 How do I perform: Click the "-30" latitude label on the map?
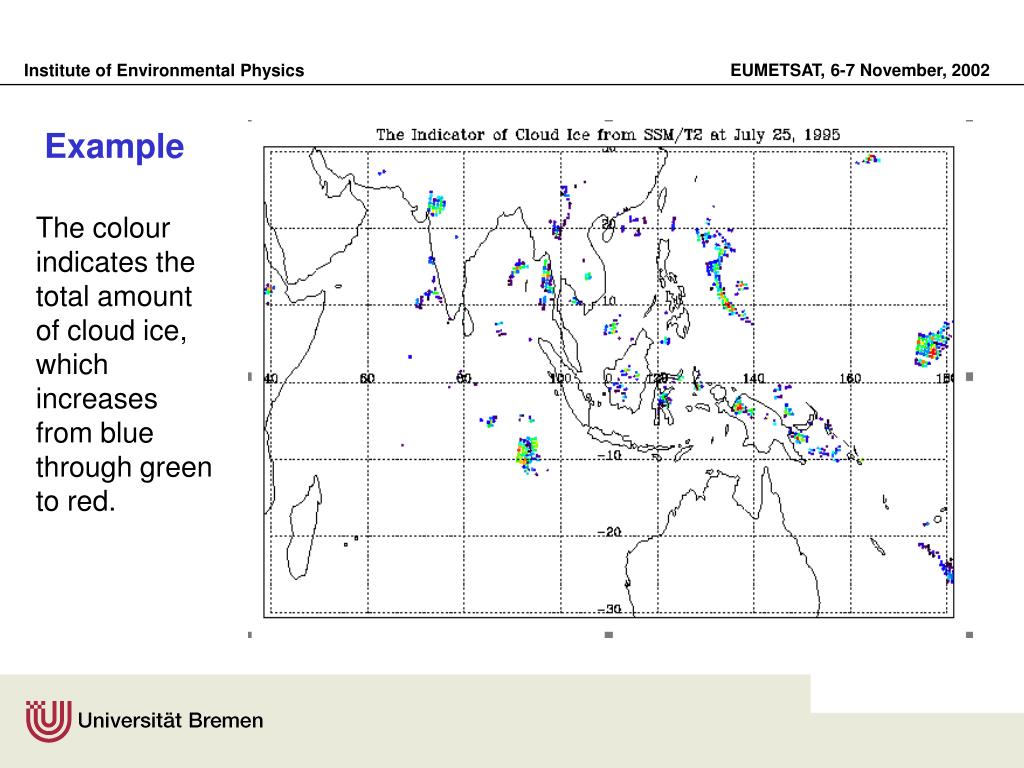(609, 609)
